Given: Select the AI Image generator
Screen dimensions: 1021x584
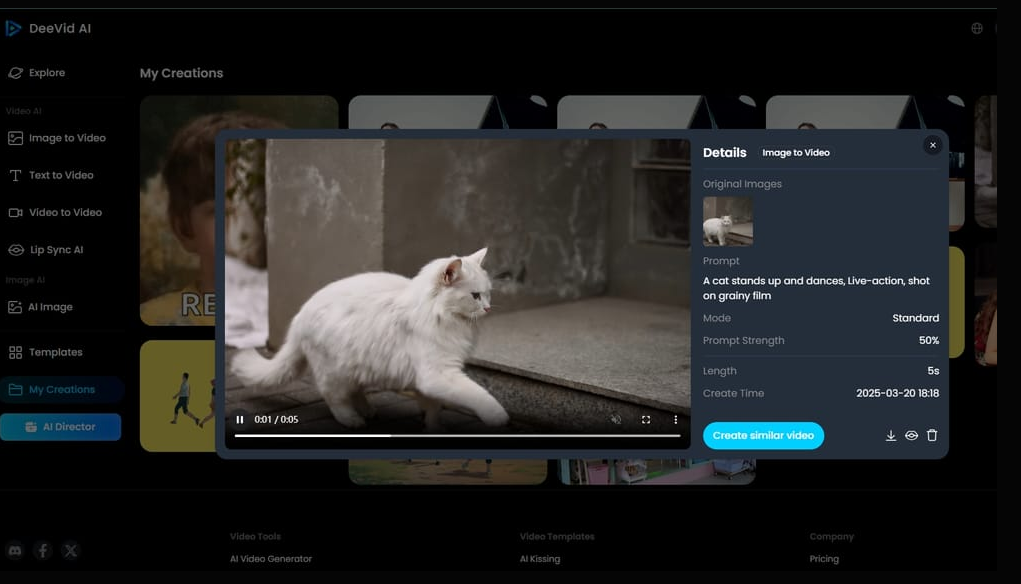Looking at the screenshot, I should [53, 306].
